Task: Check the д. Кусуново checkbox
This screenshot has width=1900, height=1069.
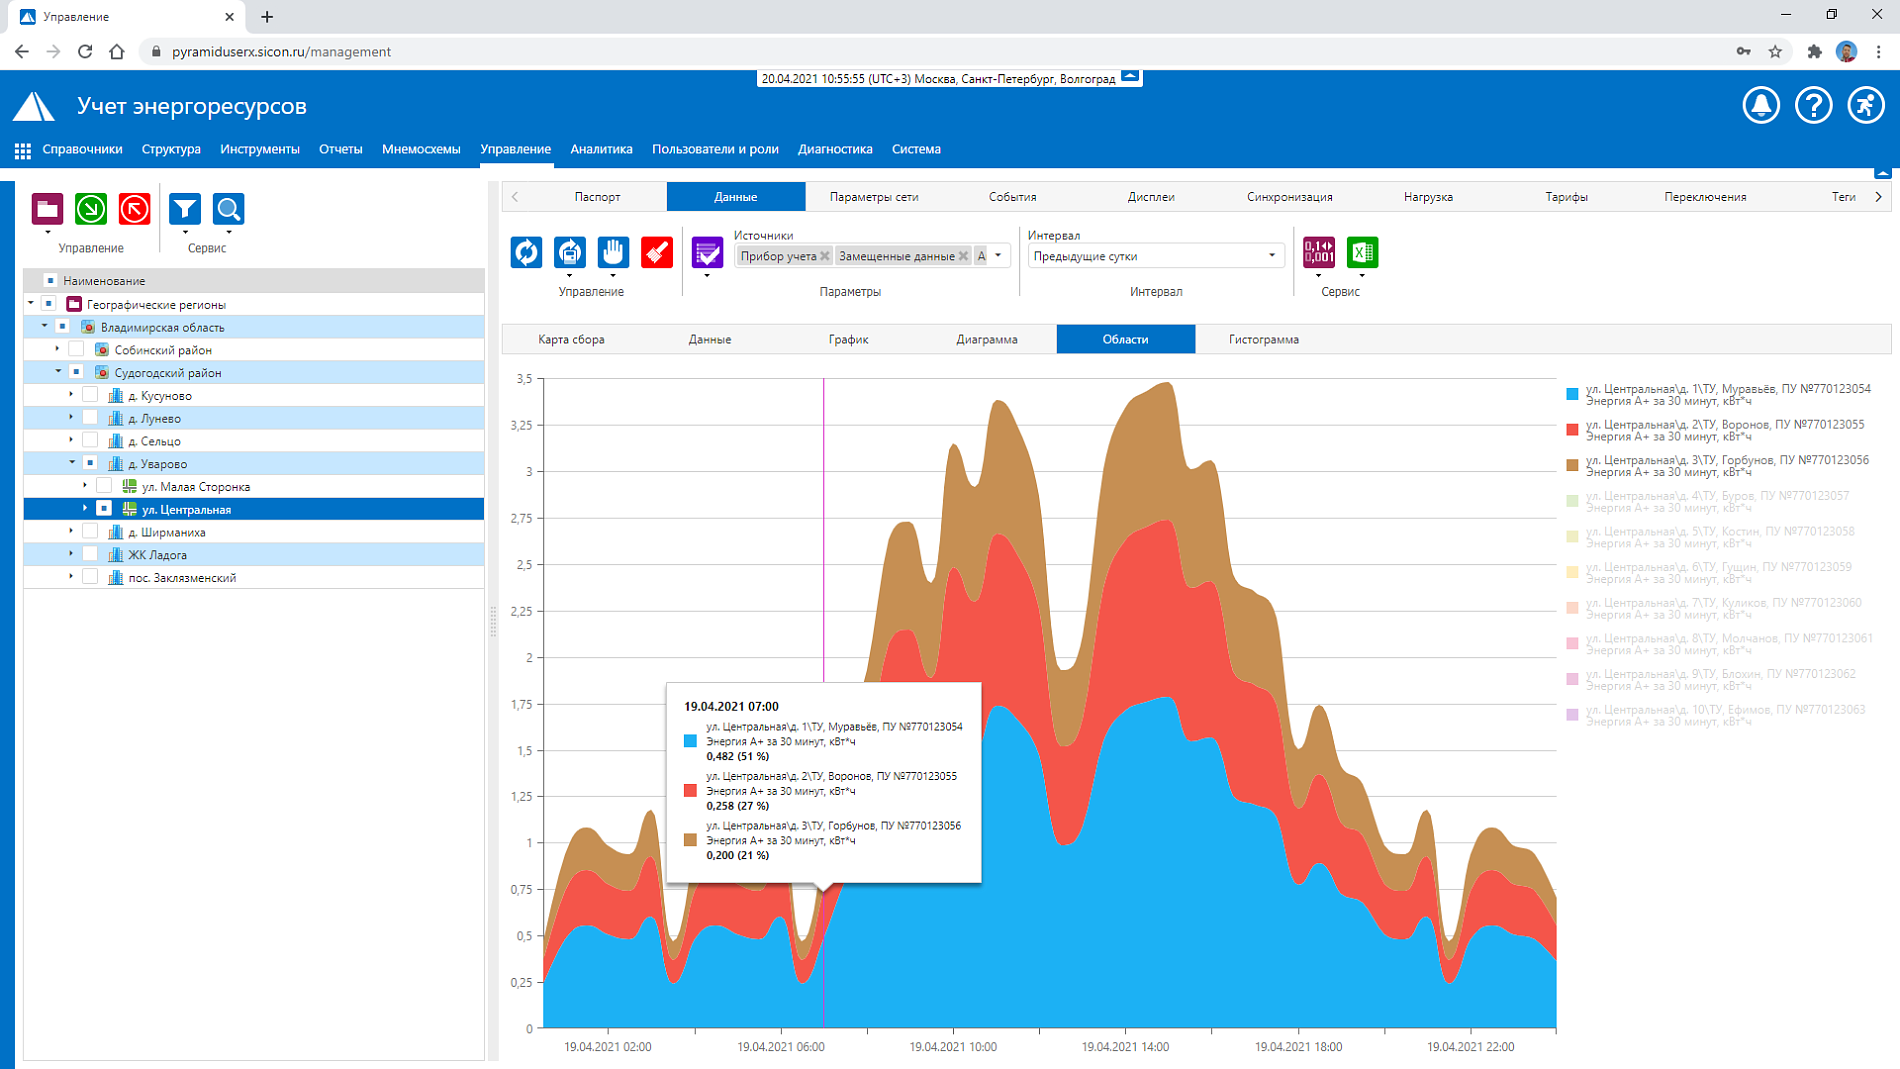Action: (90, 395)
